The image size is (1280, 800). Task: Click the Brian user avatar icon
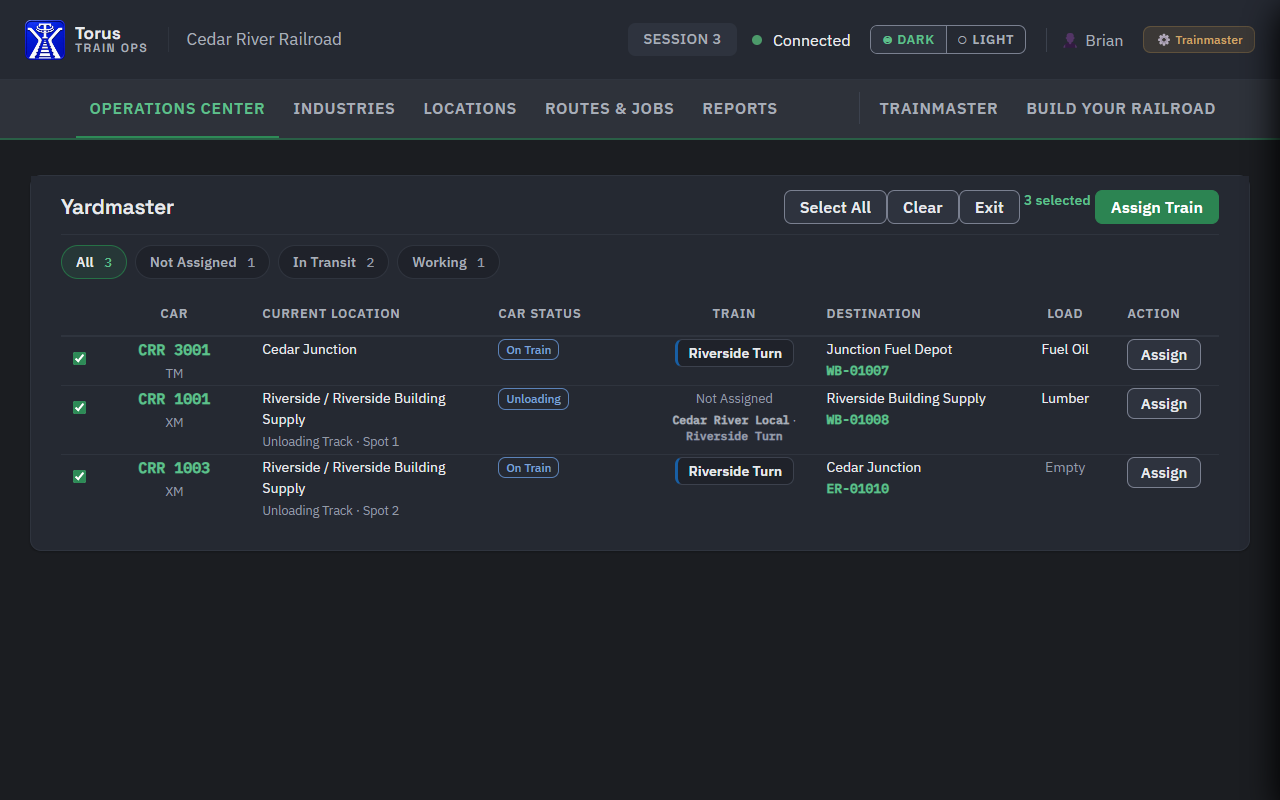point(1070,40)
